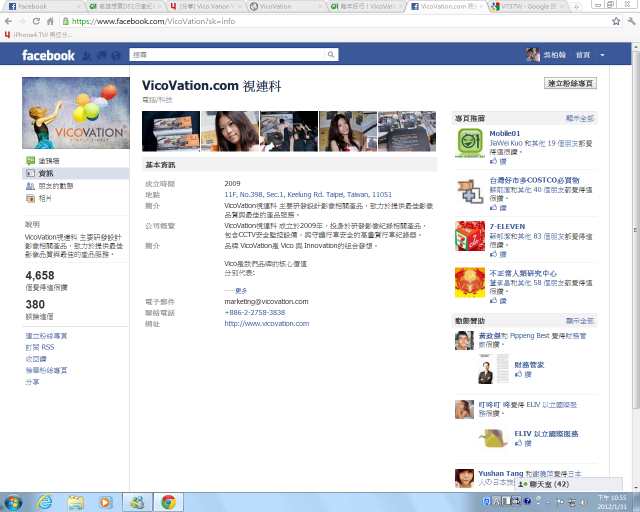Click browser forward arrow
640x512 pixels.
pyautogui.click(x=22, y=21)
